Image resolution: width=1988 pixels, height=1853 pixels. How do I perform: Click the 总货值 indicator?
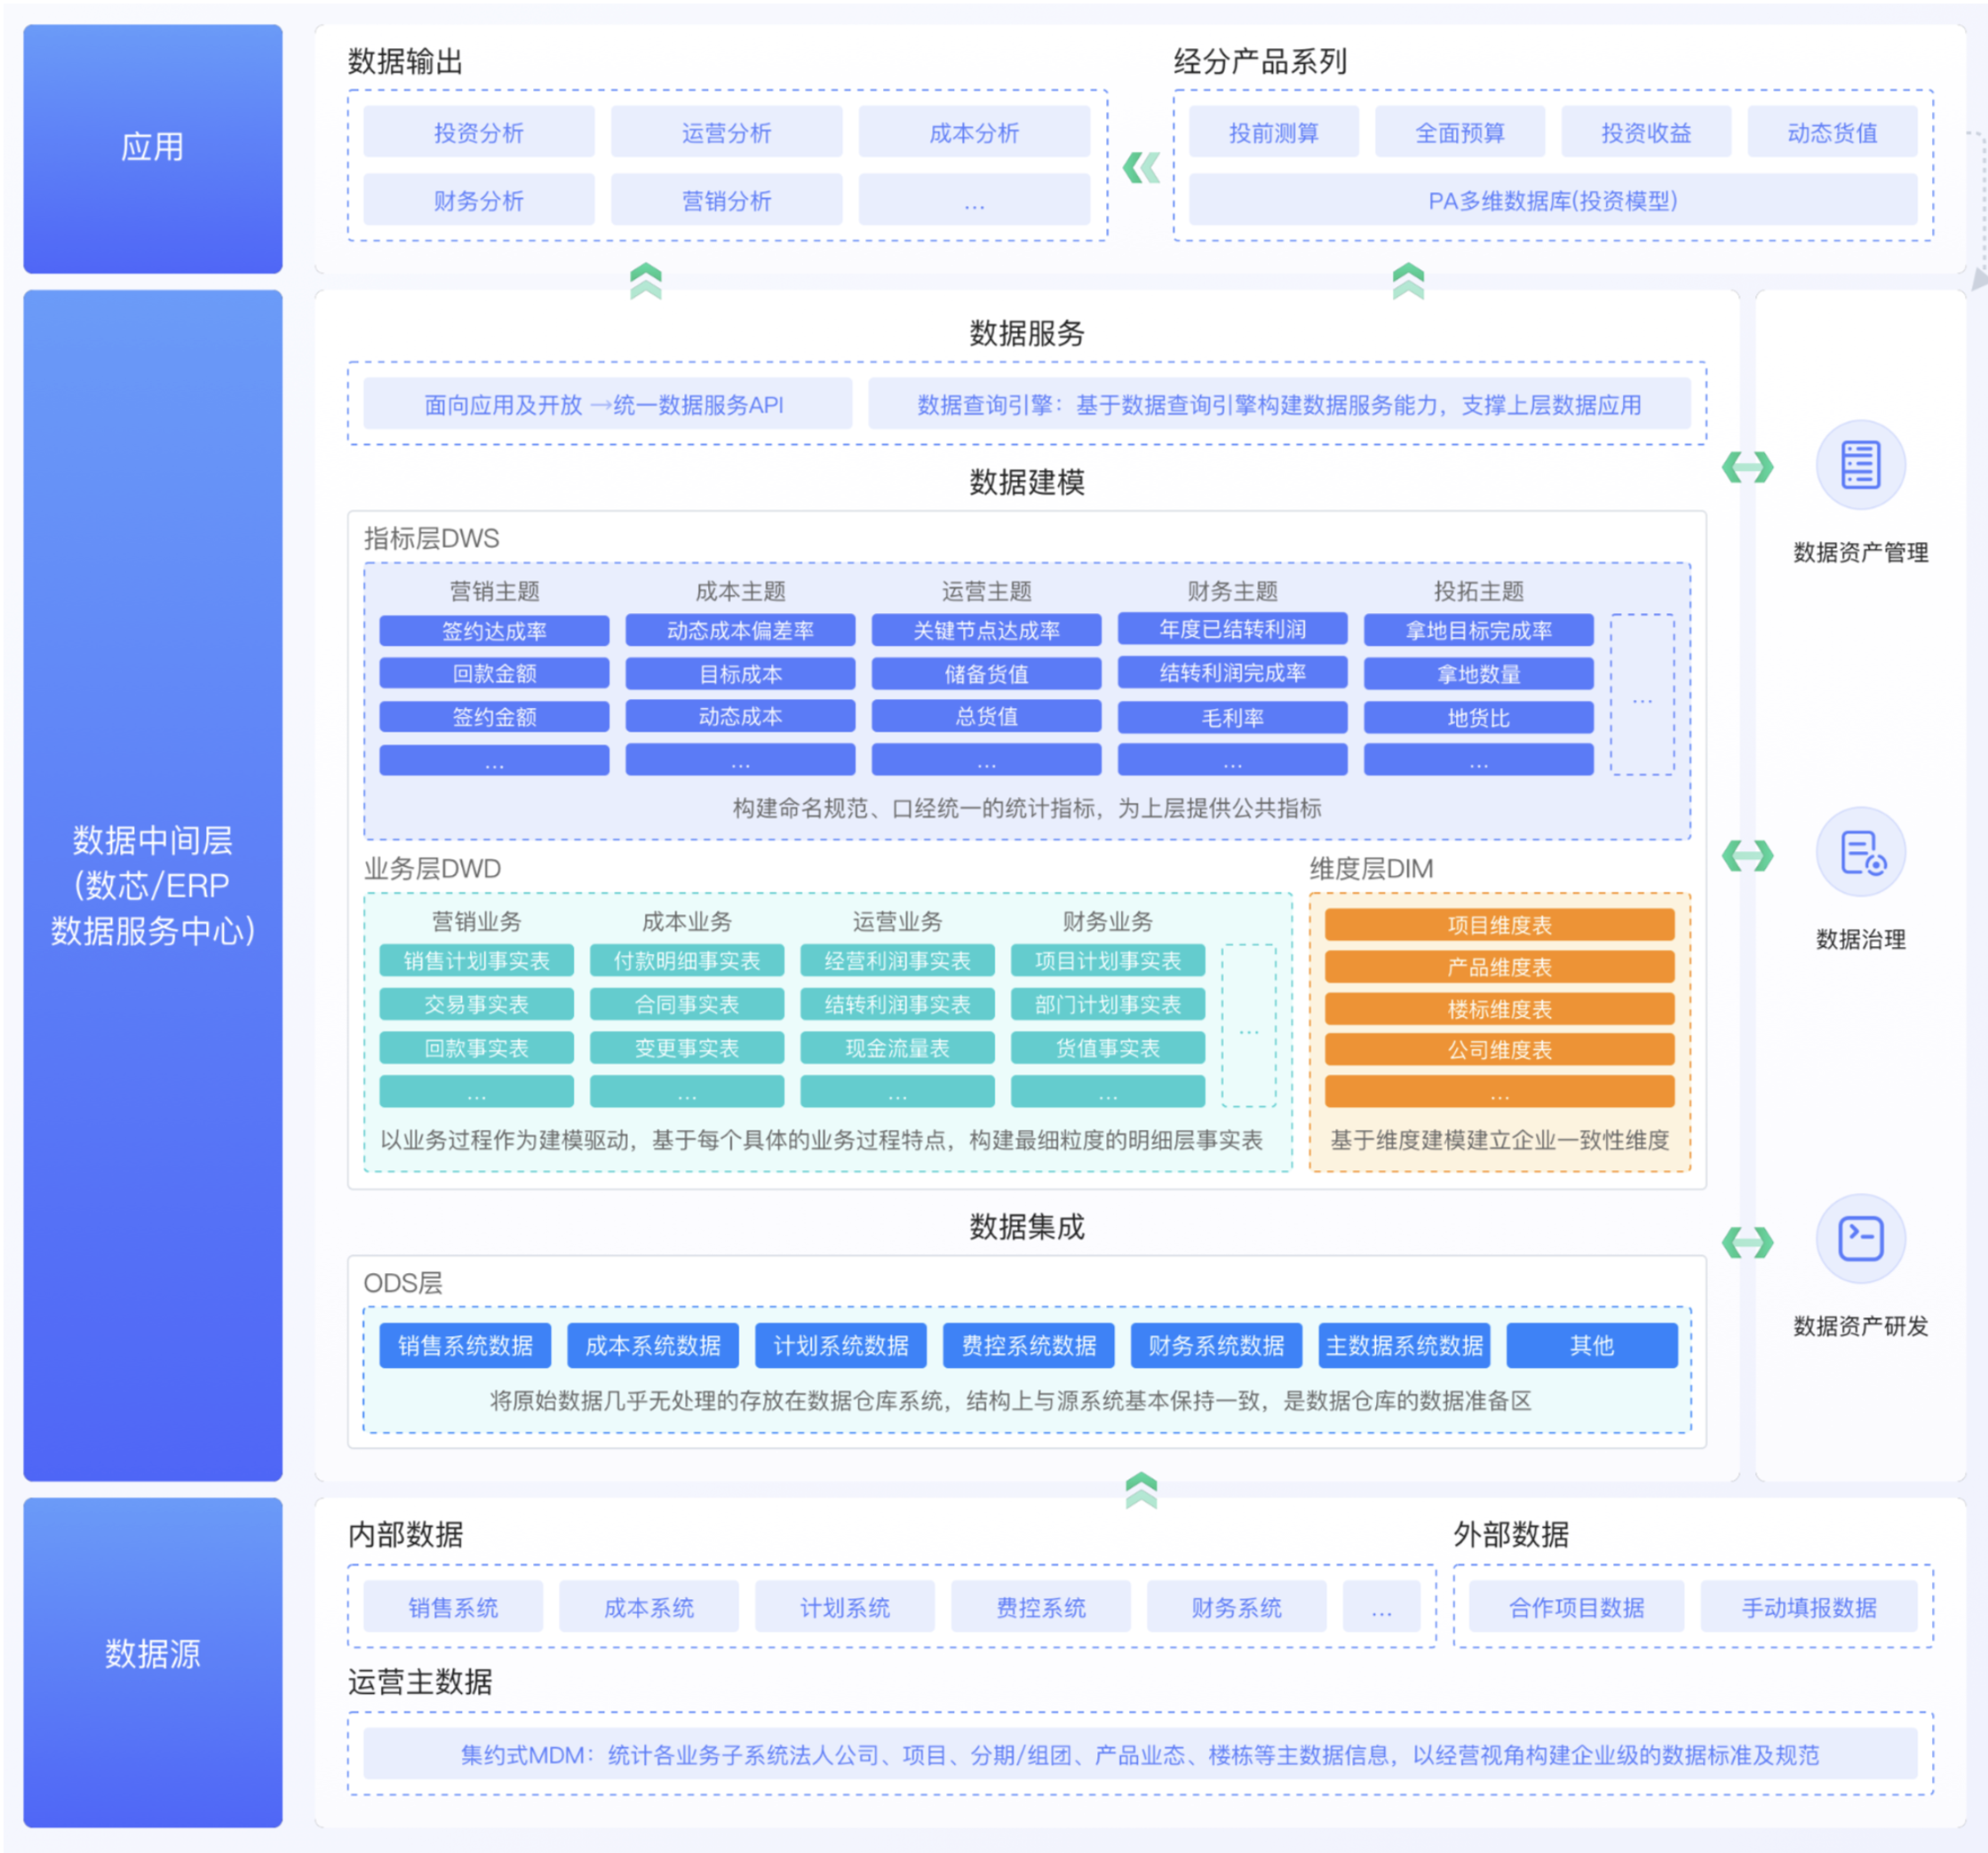click(987, 716)
